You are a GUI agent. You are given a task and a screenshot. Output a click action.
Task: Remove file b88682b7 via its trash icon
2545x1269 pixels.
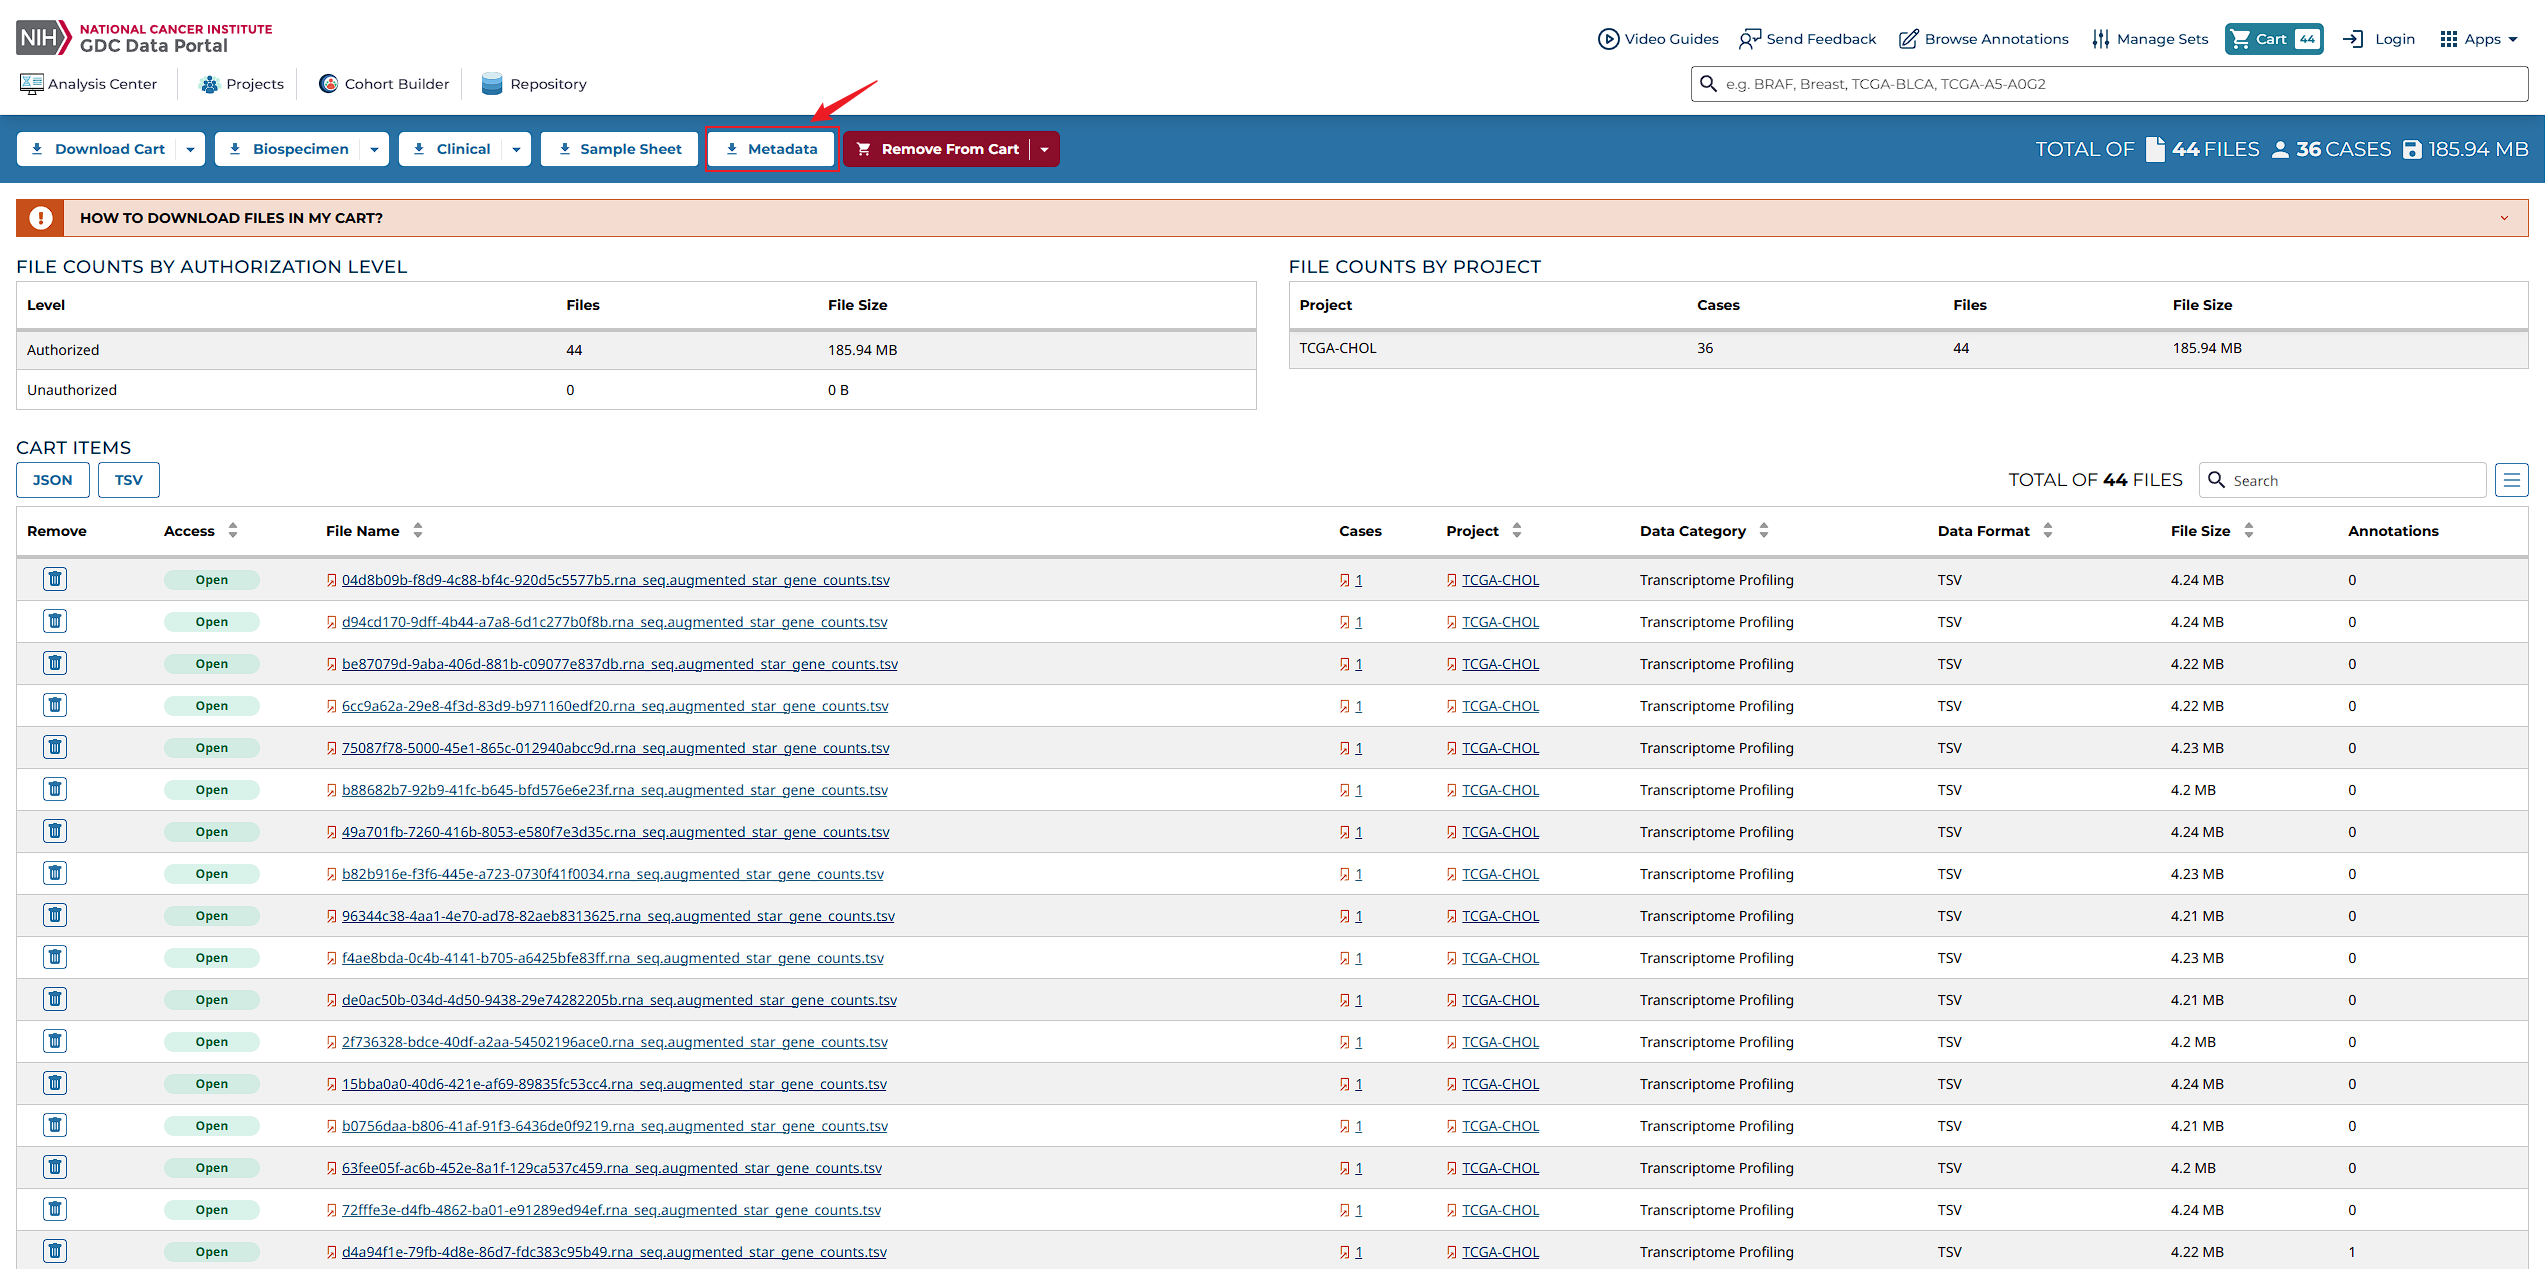[55, 789]
